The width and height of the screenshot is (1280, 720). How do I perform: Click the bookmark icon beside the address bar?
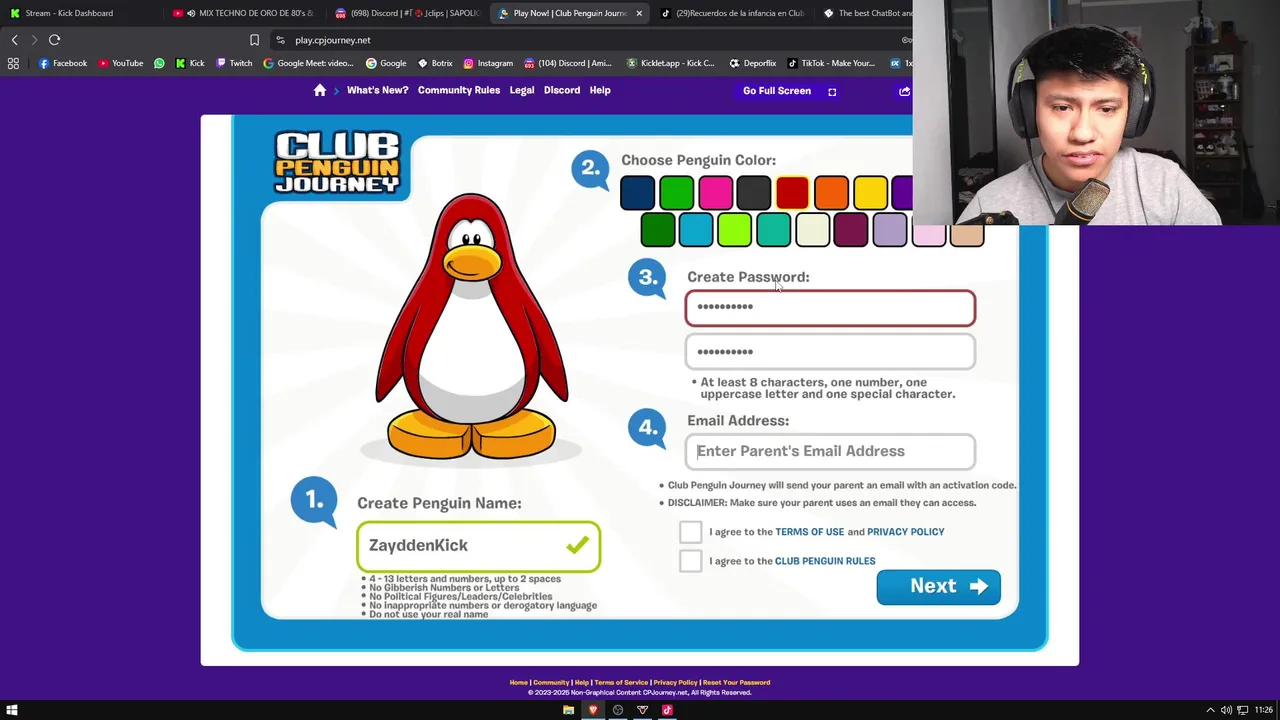(x=254, y=40)
